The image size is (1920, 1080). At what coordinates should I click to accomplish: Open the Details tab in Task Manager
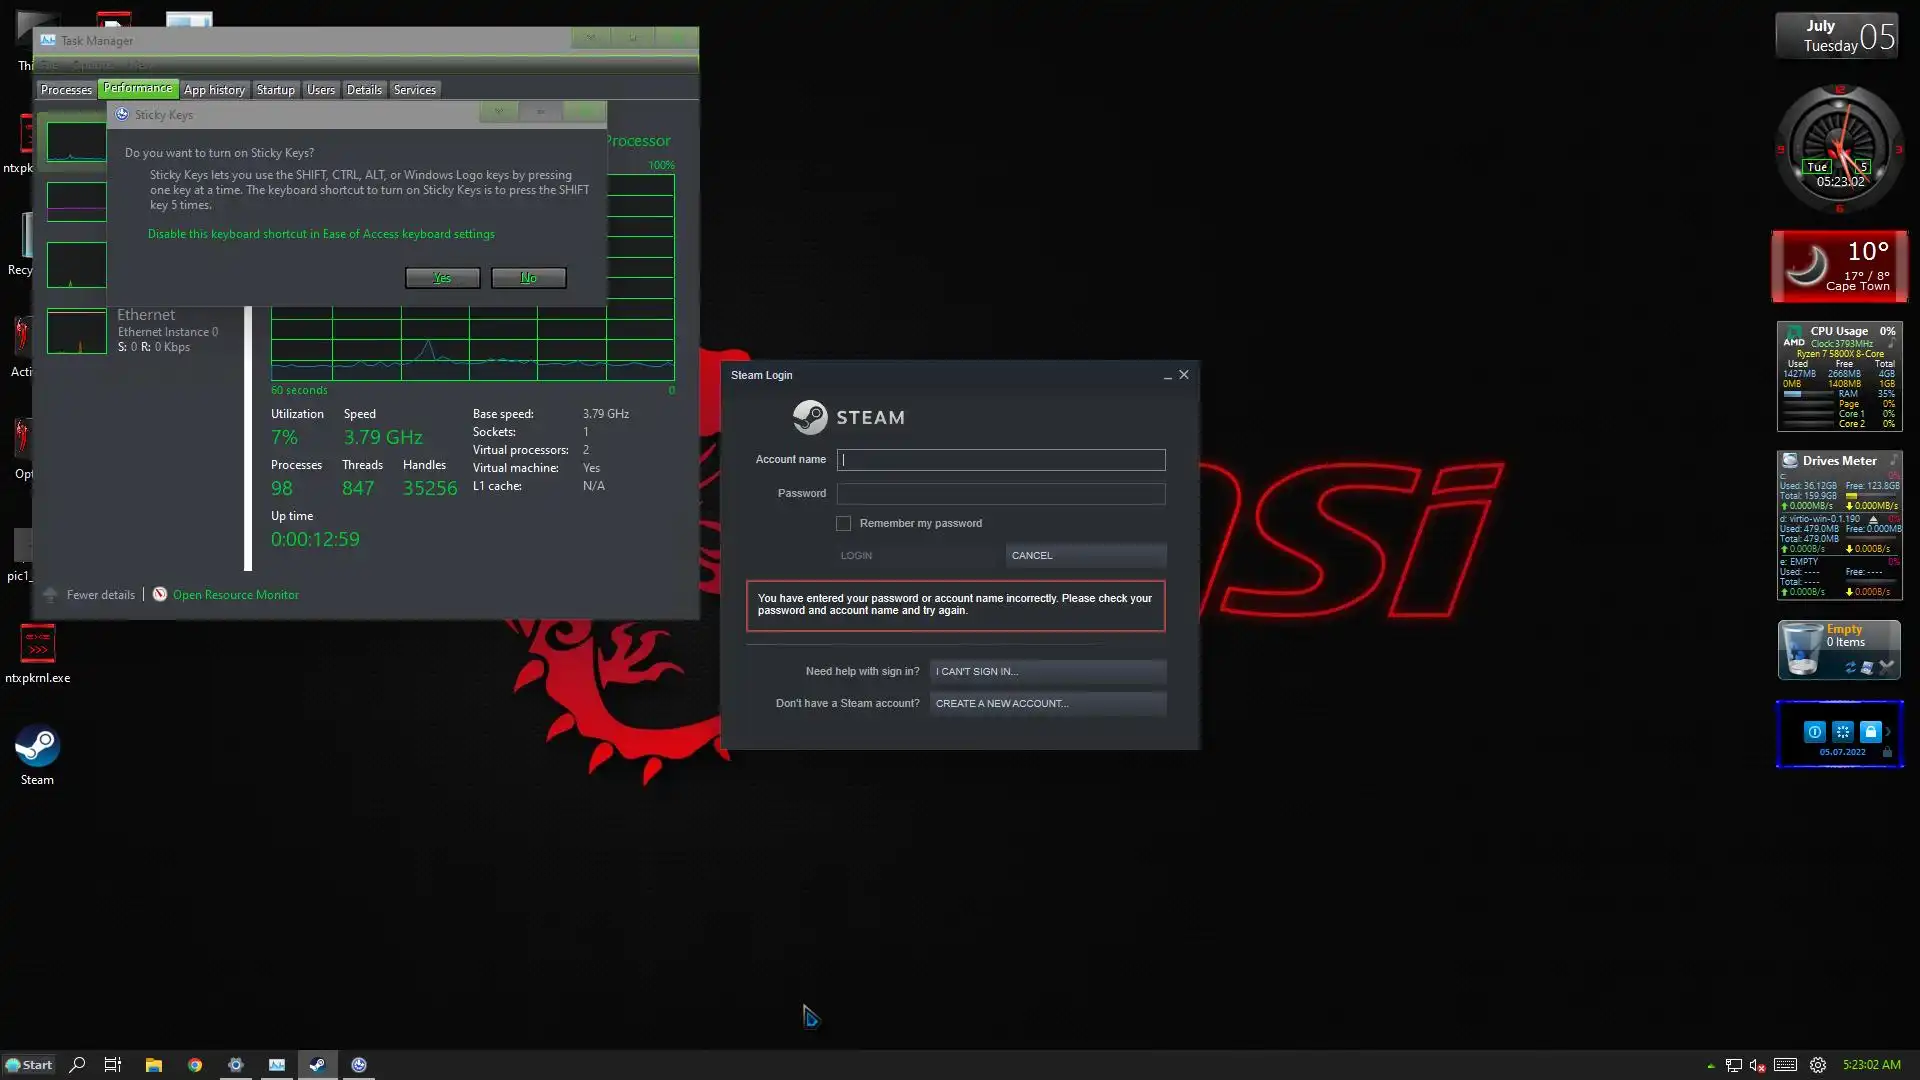(x=364, y=90)
